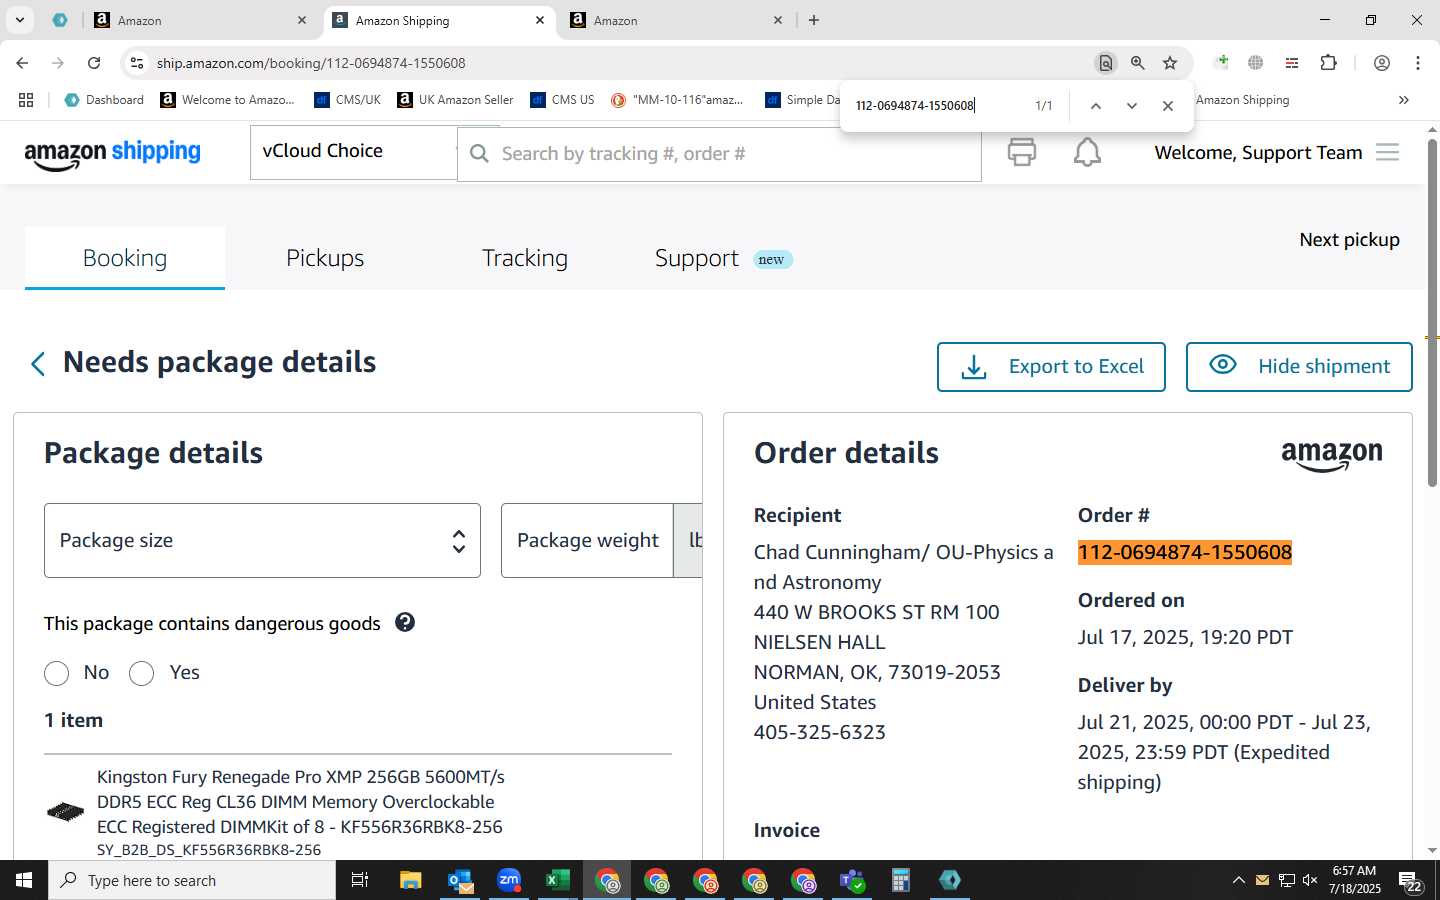
Task: Click the Next pickup label
Action: pyautogui.click(x=1349, y=239)
